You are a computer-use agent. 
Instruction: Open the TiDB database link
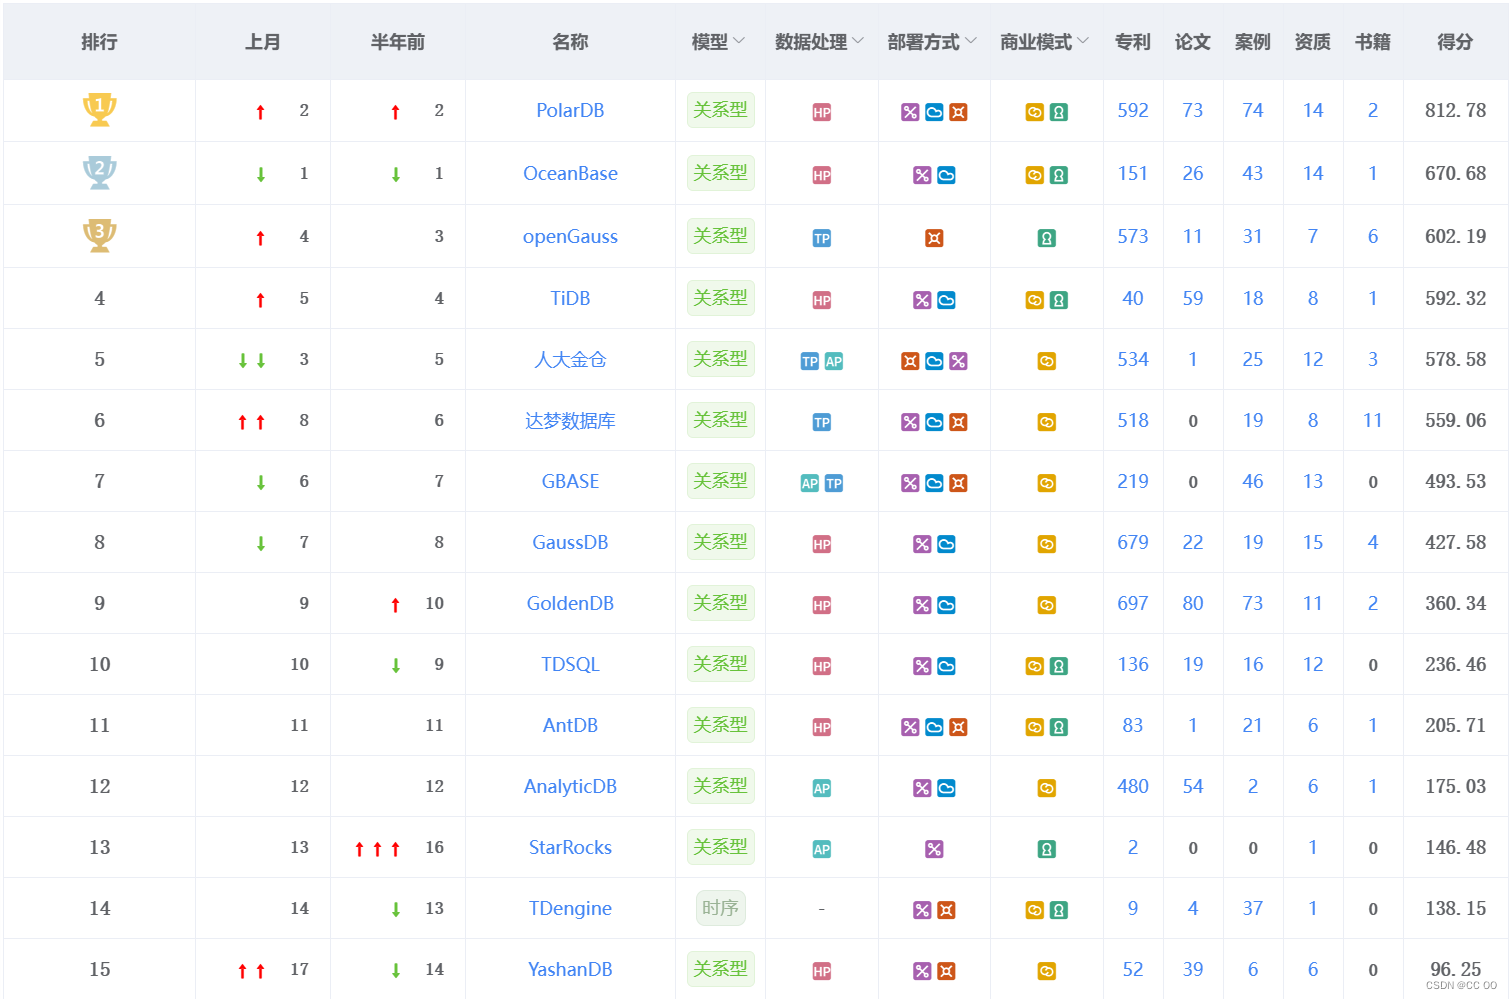(x=570, y=298)
